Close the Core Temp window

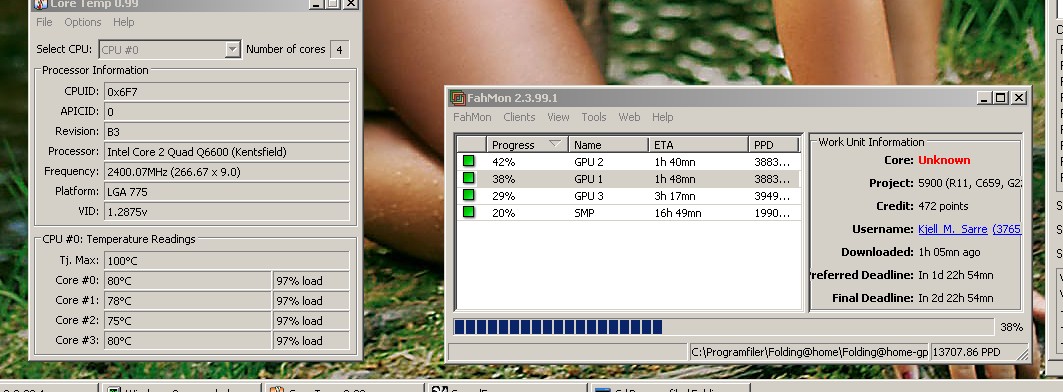pyautogui.click(x=350, y=3)
